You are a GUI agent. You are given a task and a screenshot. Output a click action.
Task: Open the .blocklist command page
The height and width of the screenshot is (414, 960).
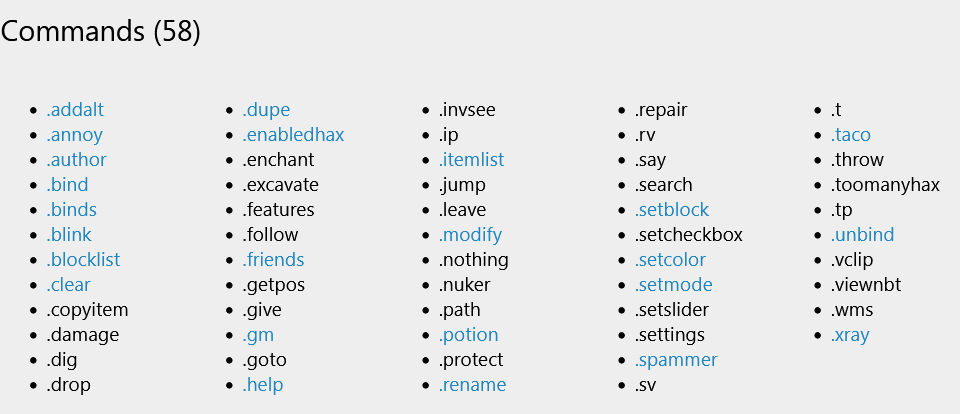tap(83, 260)
